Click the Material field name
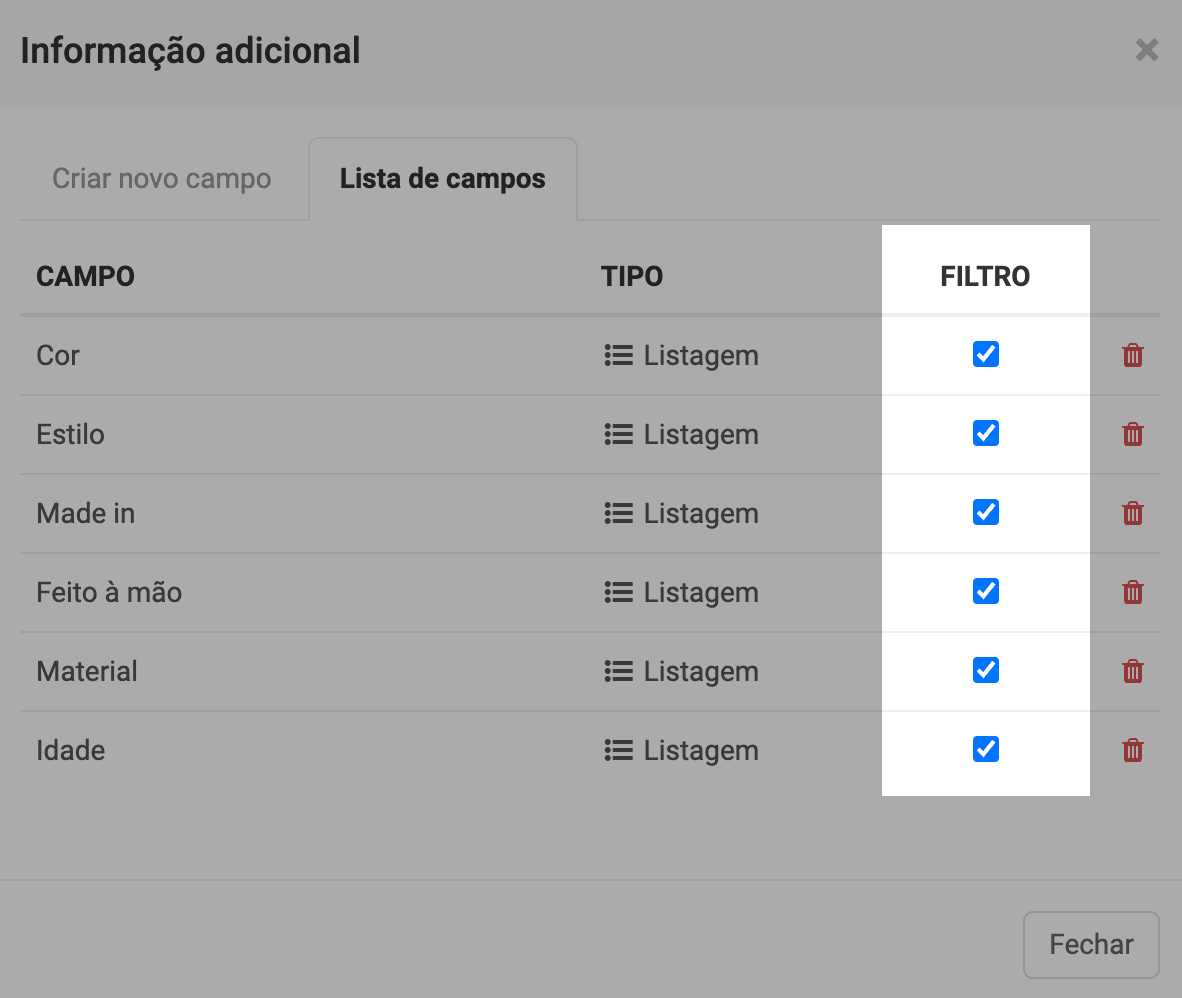The image size is (1182, 998). click(87, 671)
